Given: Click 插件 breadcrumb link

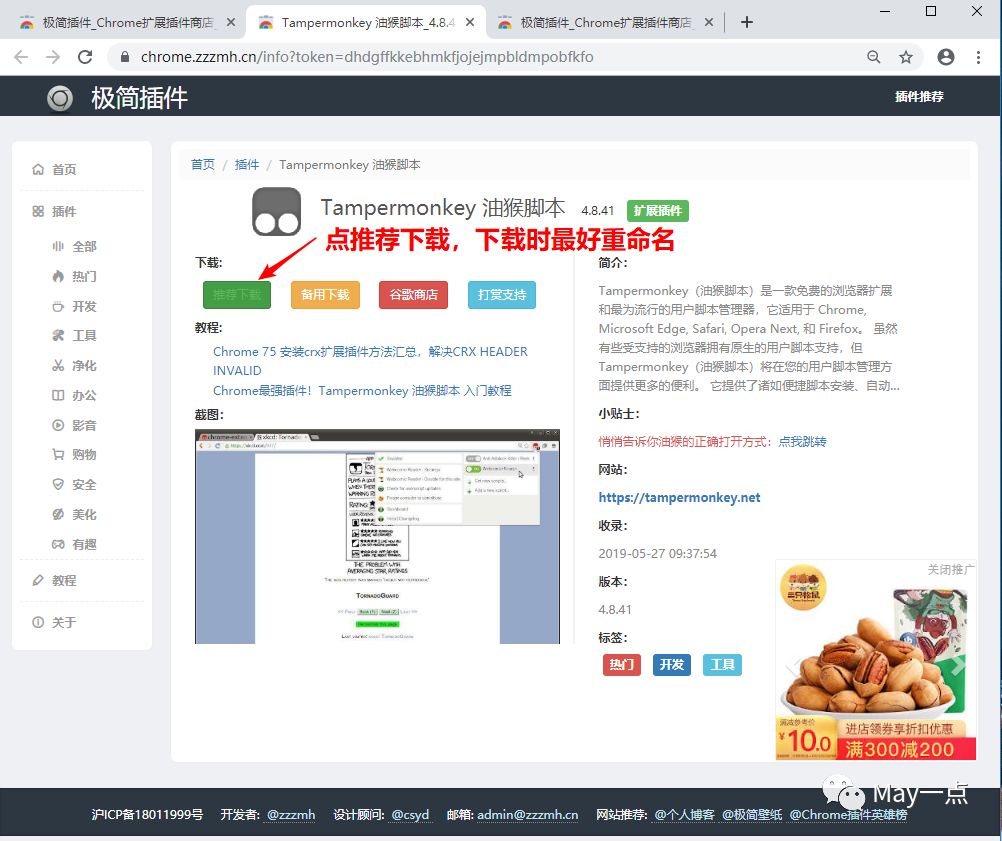Looking at the screenshot, I should pos(247,165).
